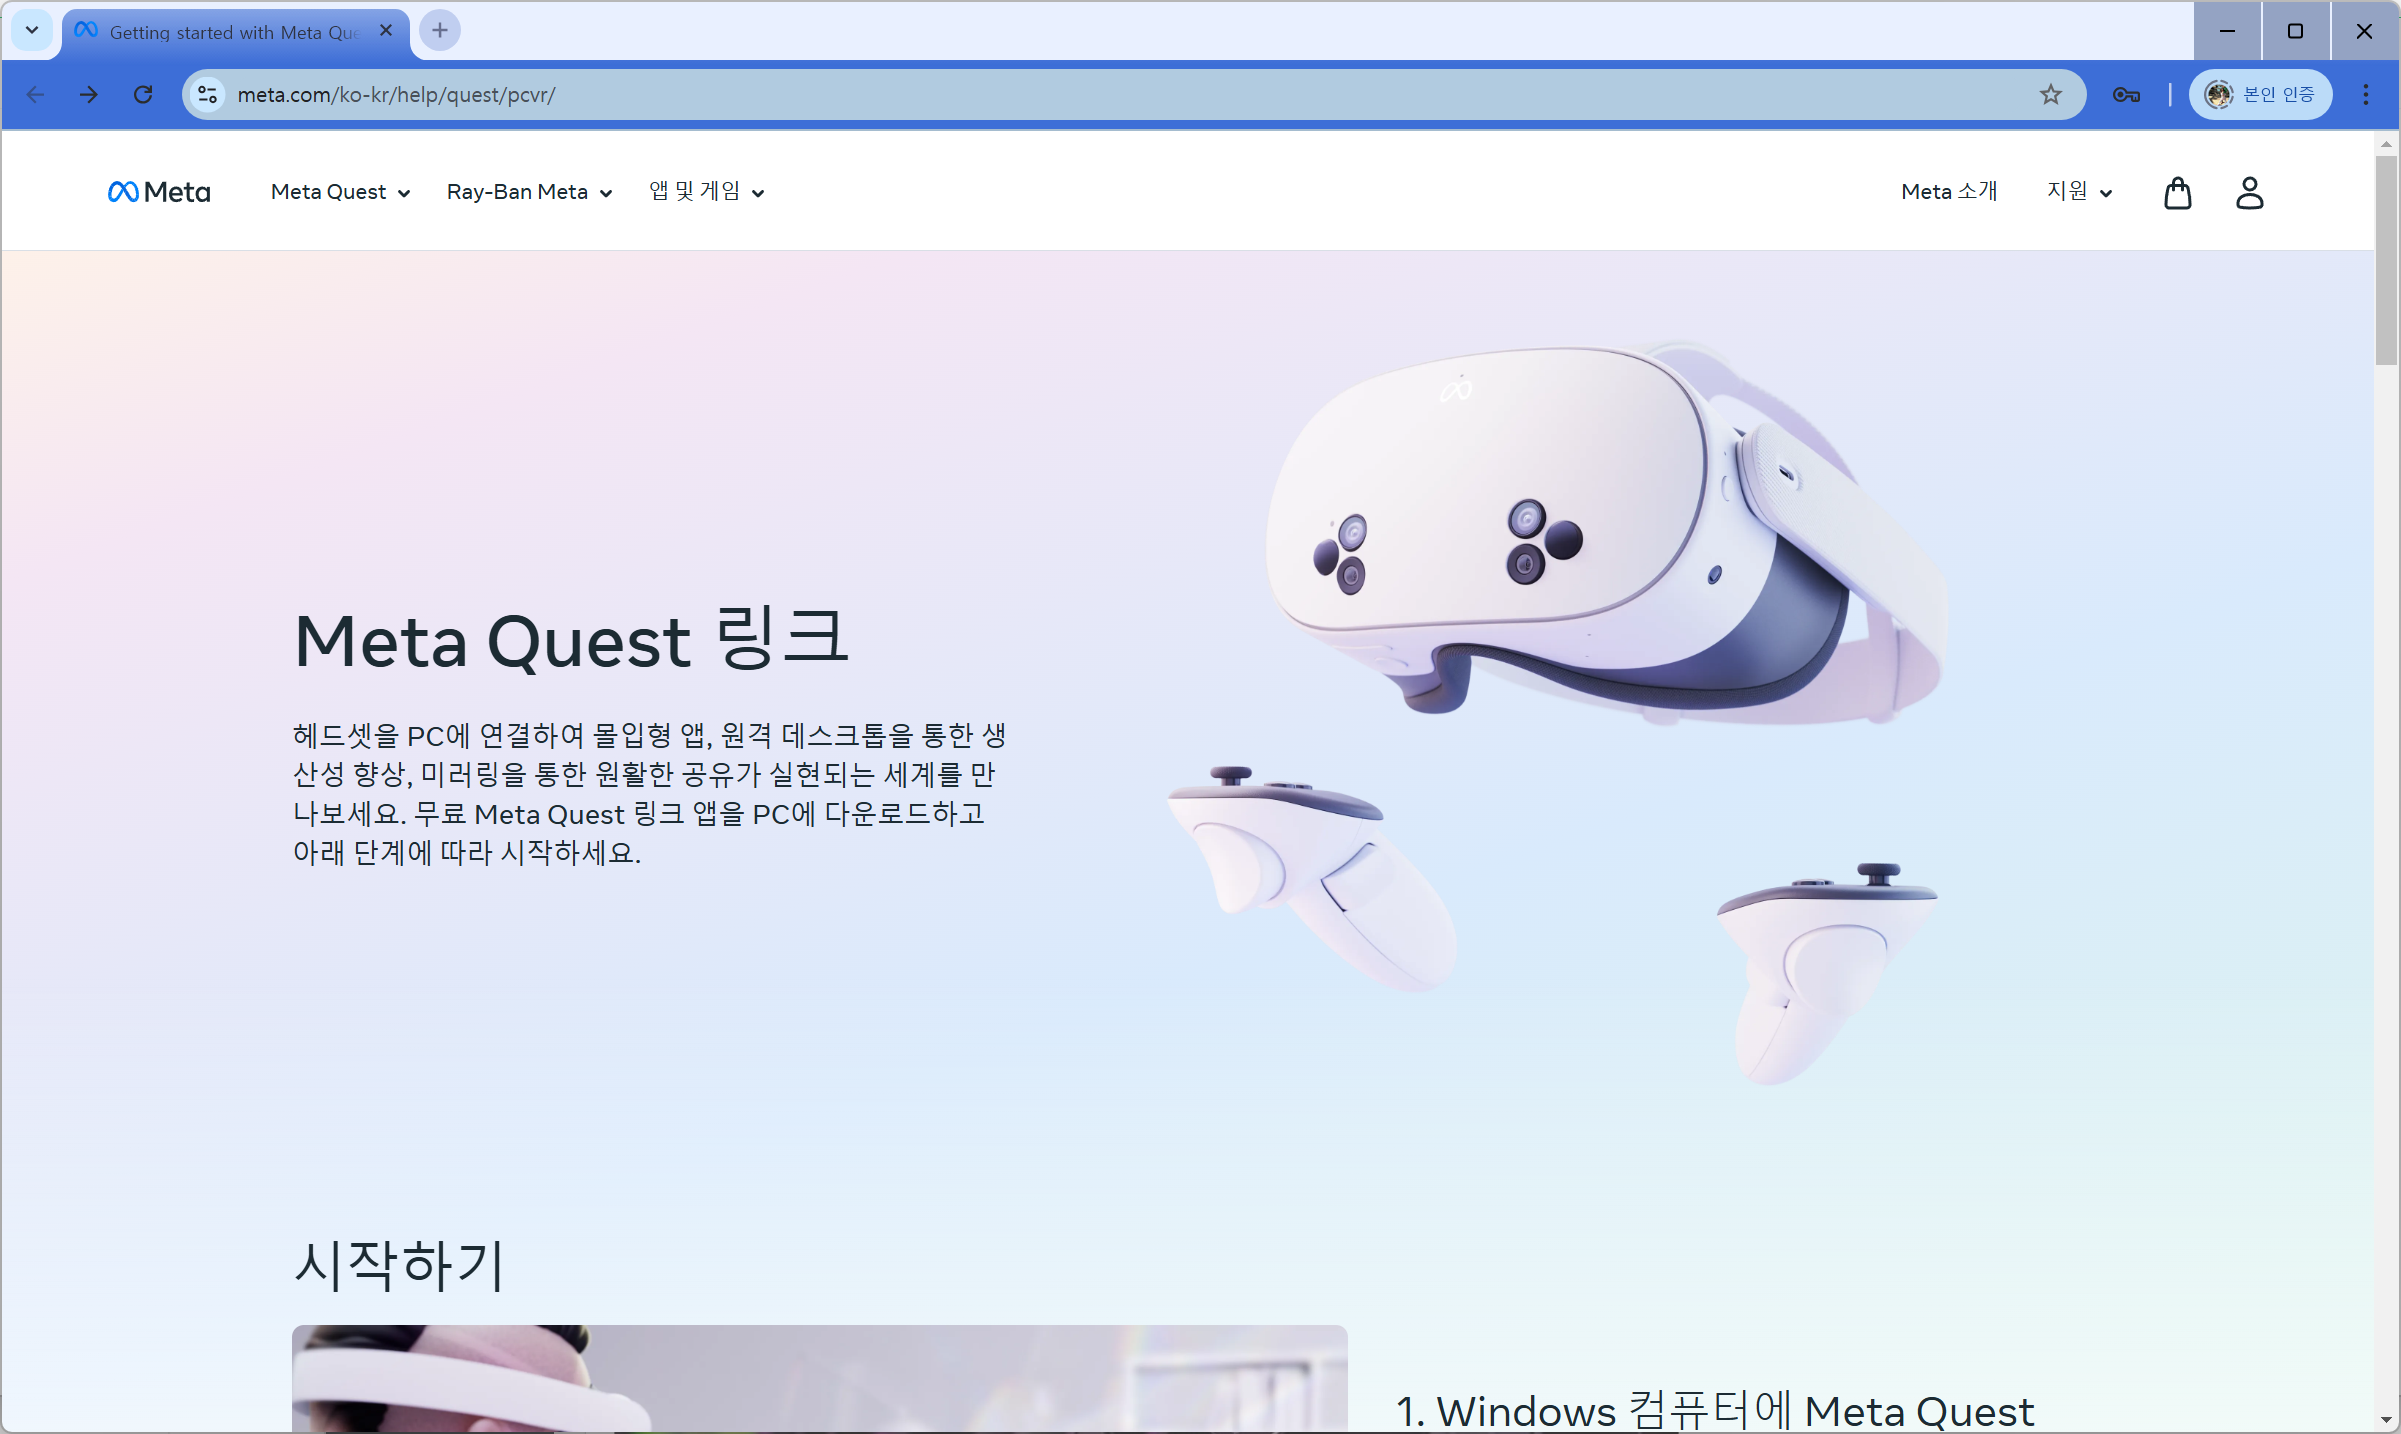Click the Meta logo in header
The width and height of the screenshot is (2401, 1434).
[159, 192]
